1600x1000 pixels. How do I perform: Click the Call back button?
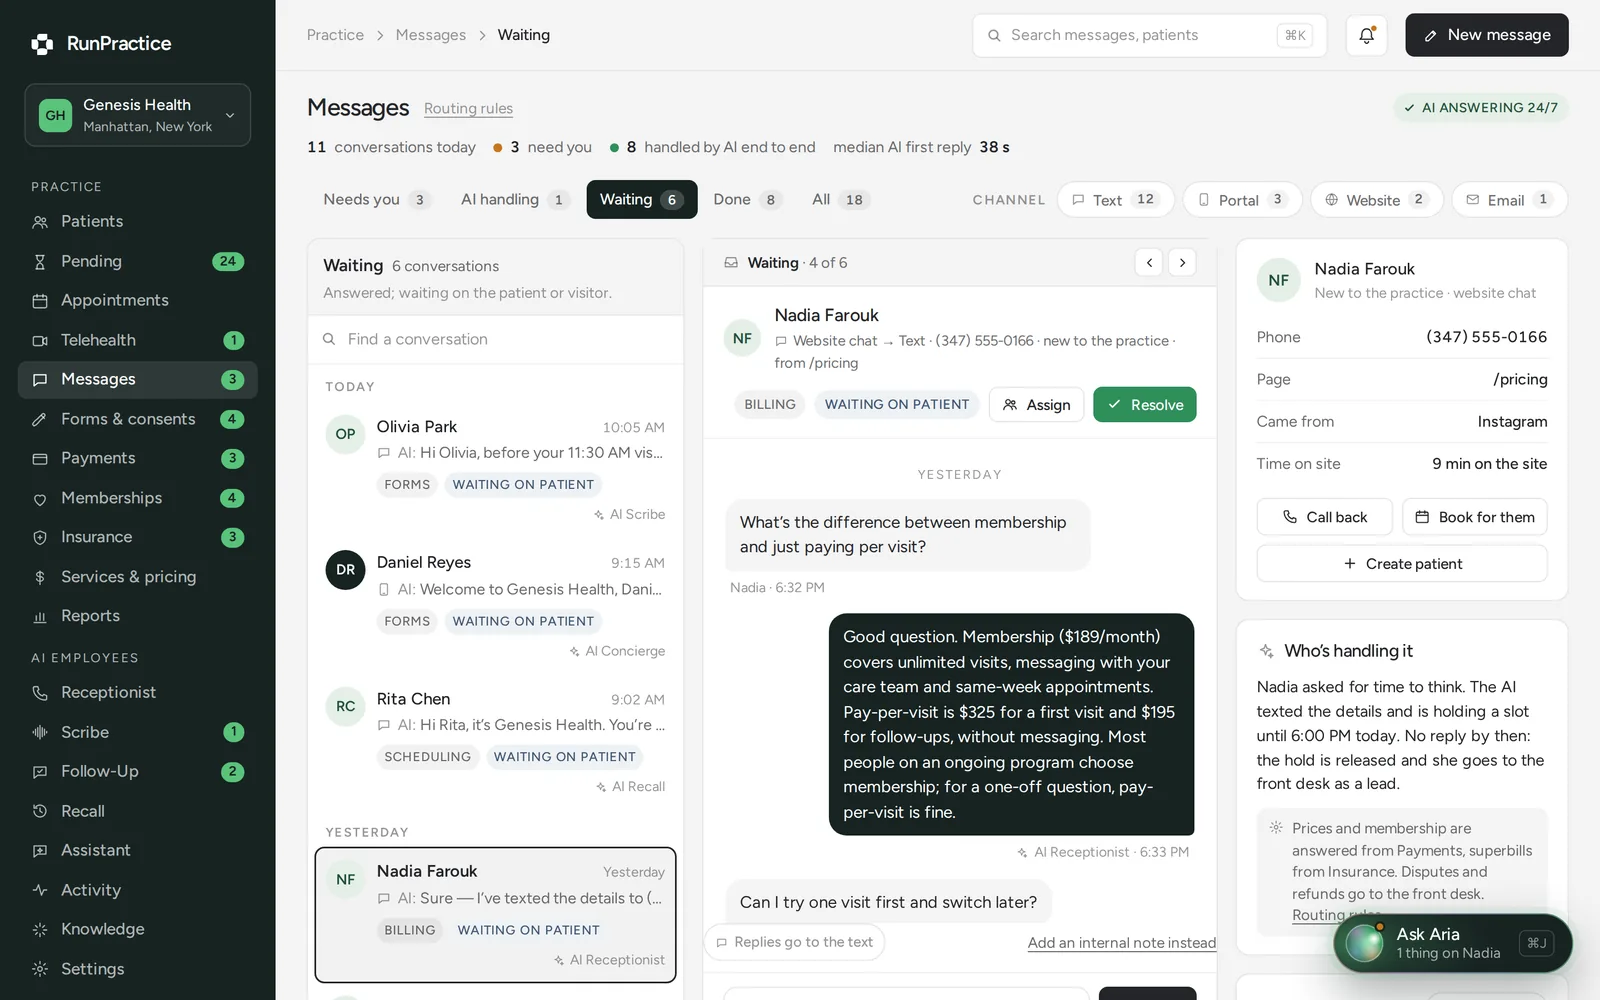point(1324,517)
